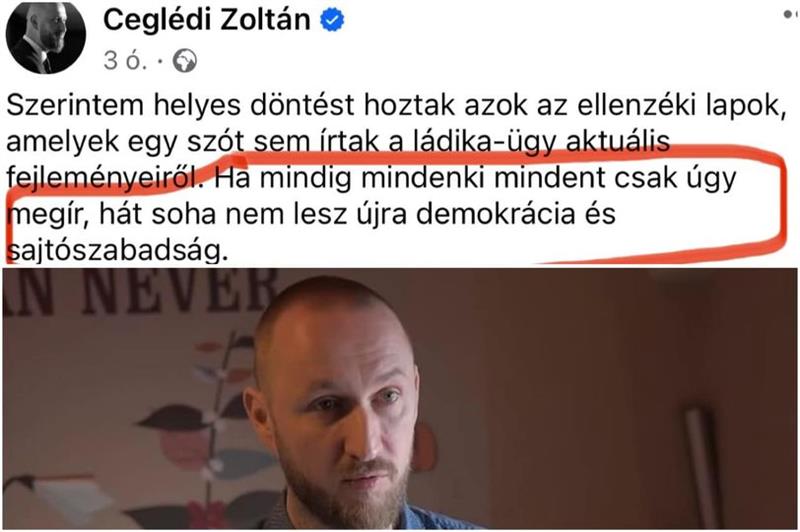Open the attached photo of the bearded man
Screen dimensions: 800x532
pos(400,399)
